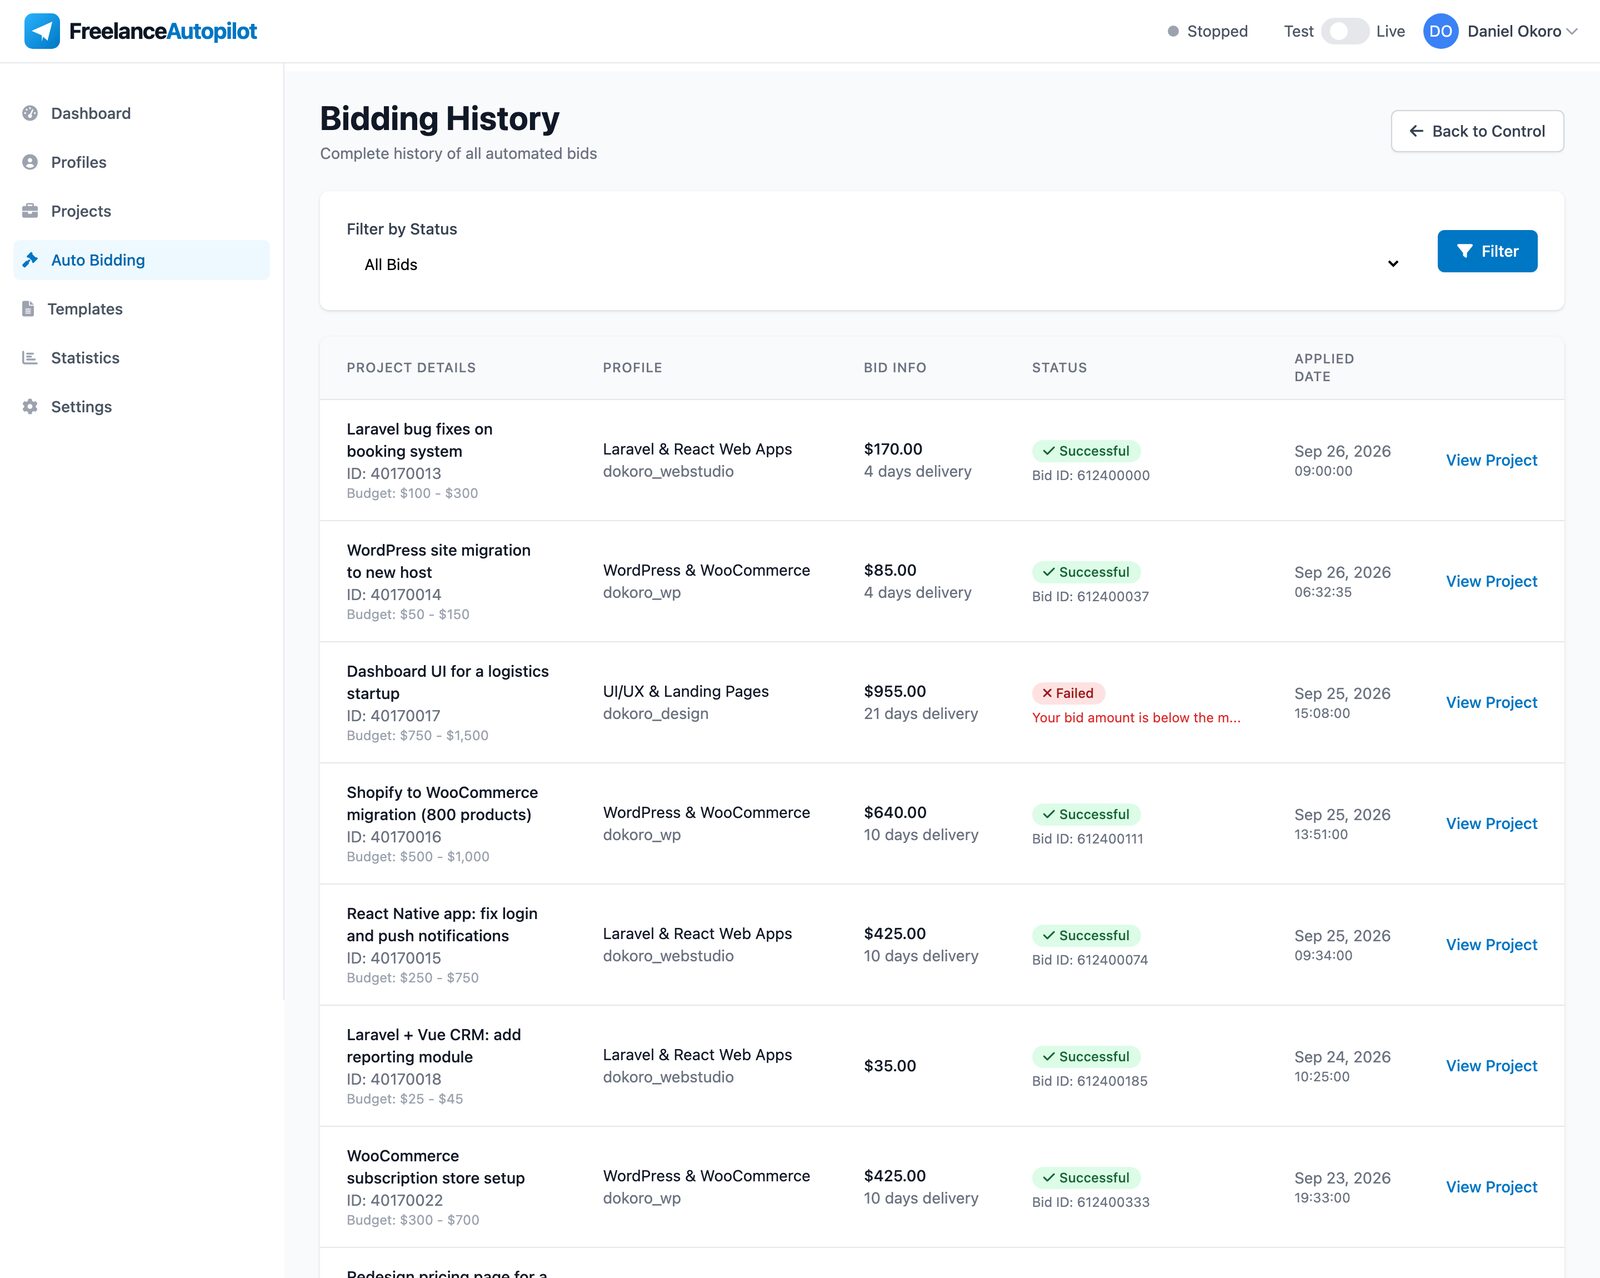Click 'Sep 23, 2026' applied date
This screenshot has width=1600, height=1278.
click(x=1342, y=1178)
